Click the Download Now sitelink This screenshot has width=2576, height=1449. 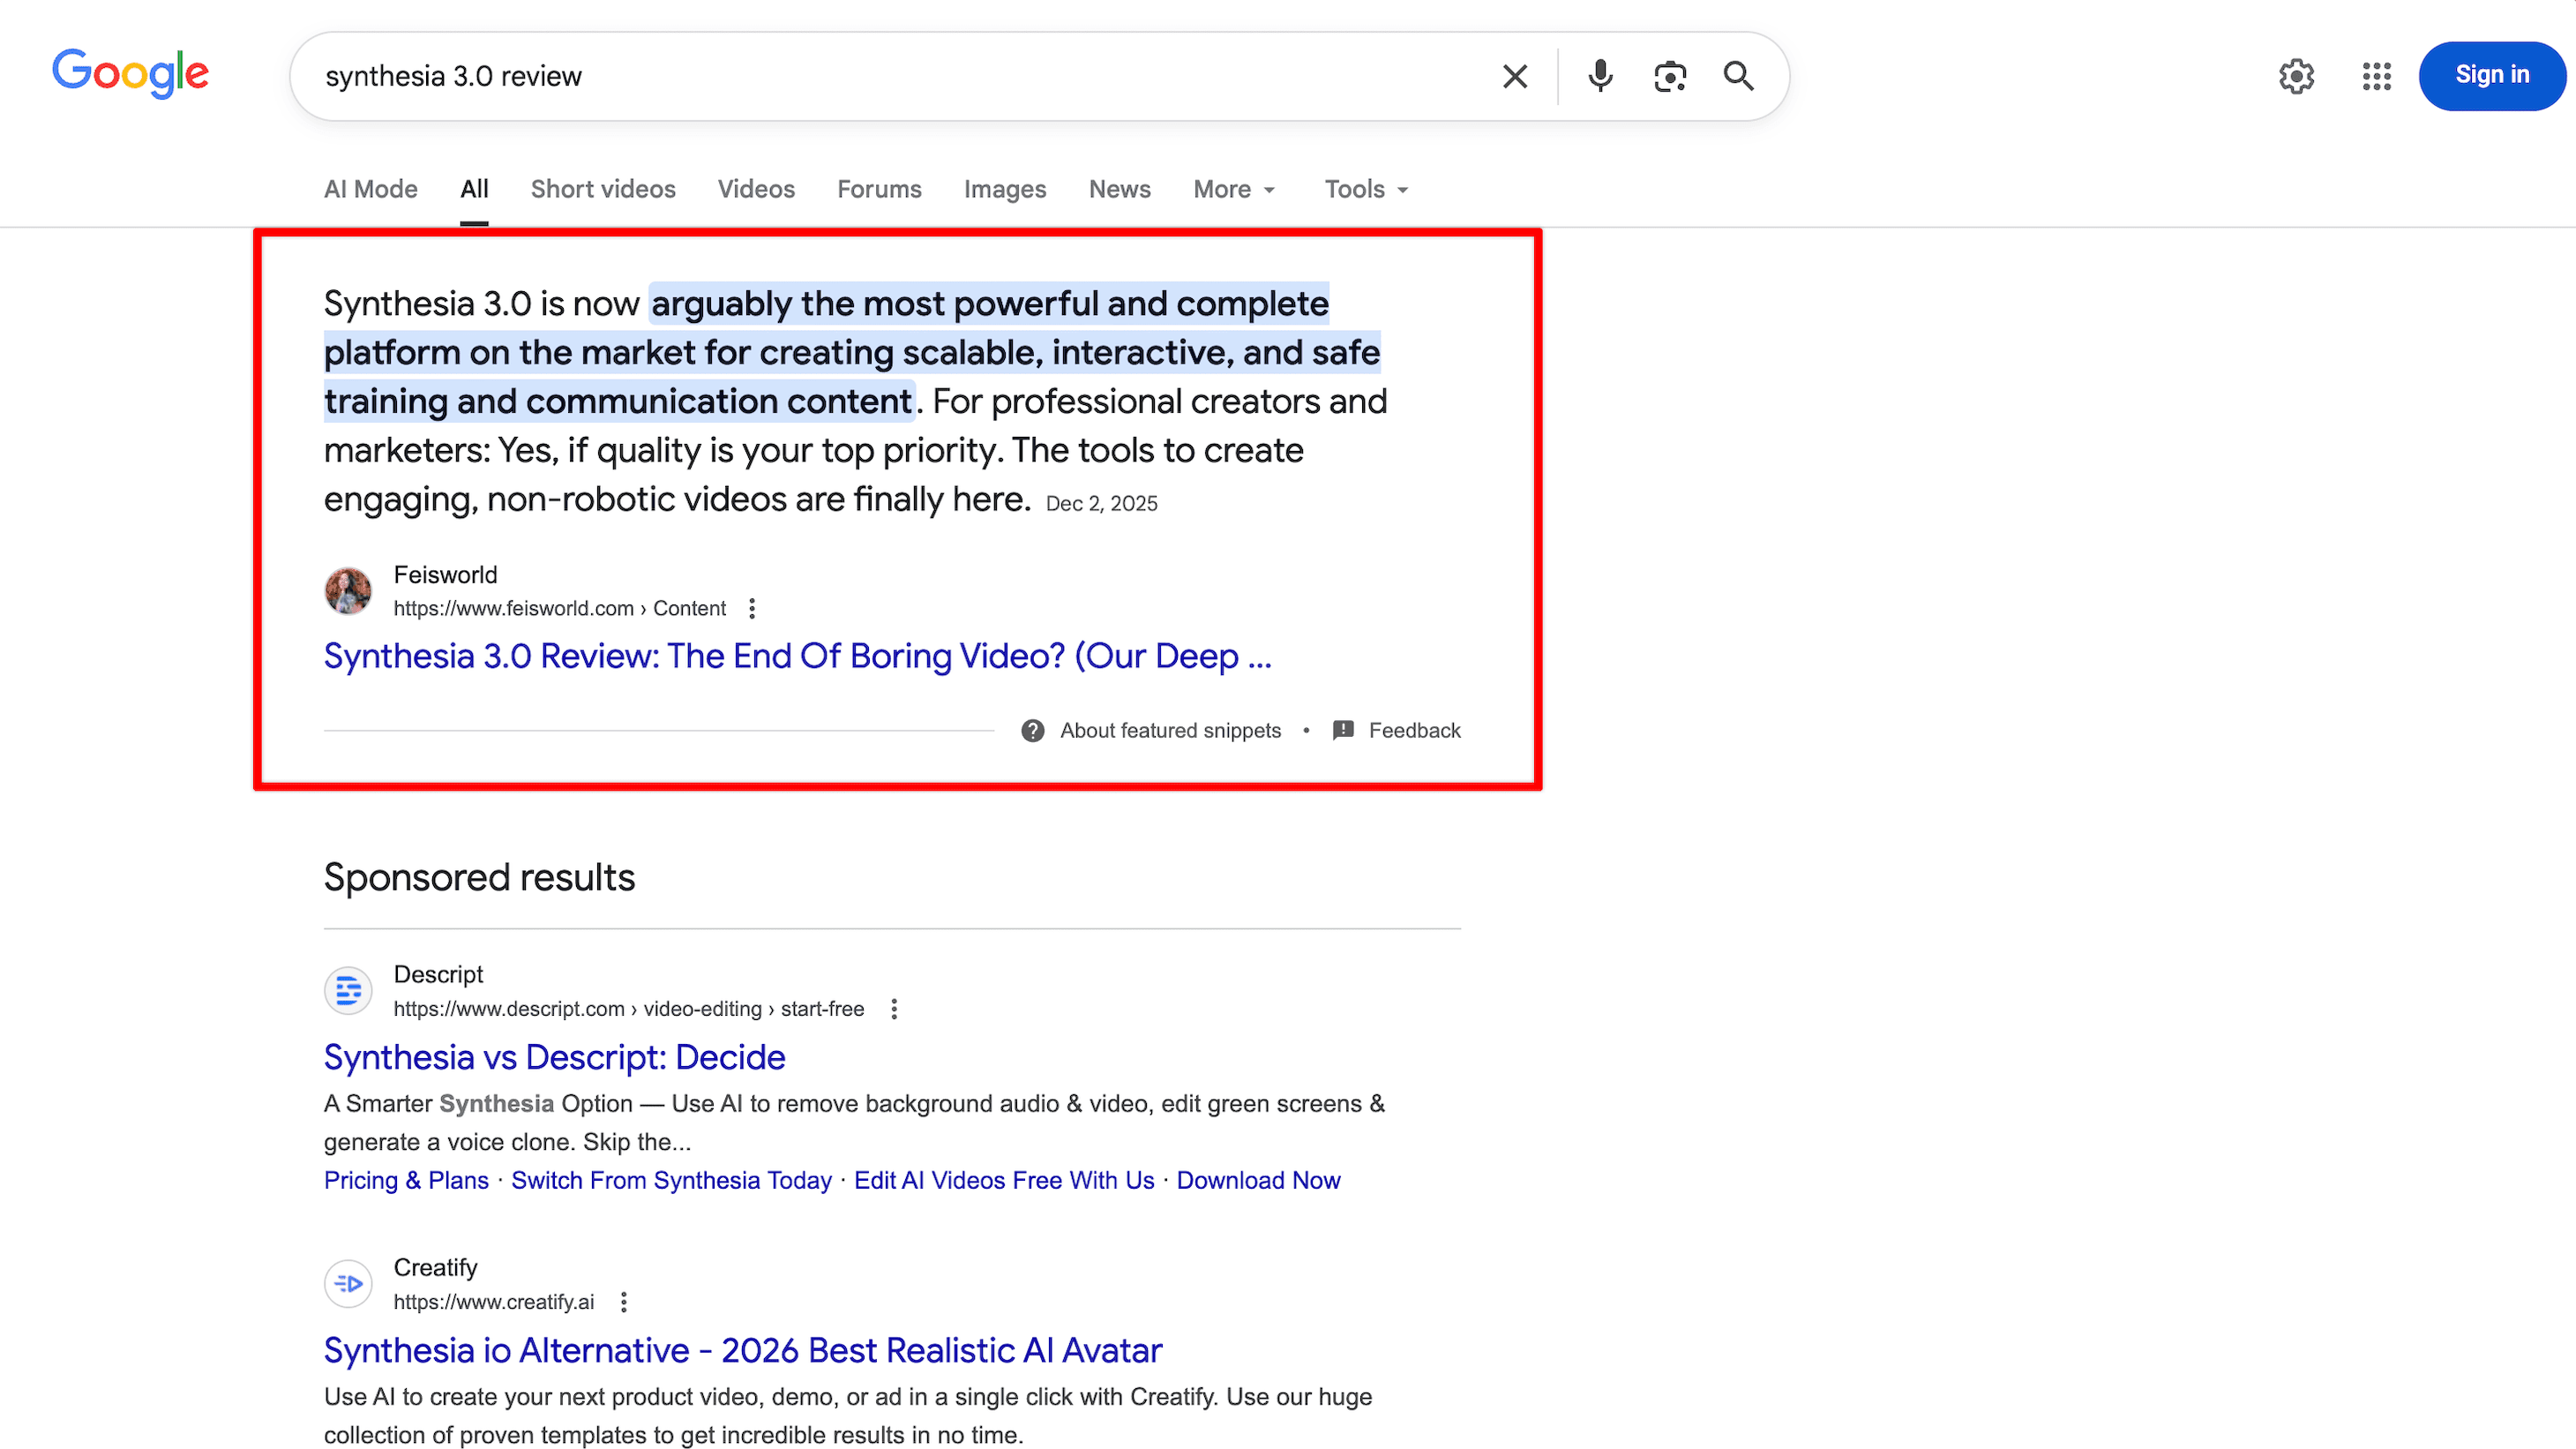(x=1258, y=1180)
